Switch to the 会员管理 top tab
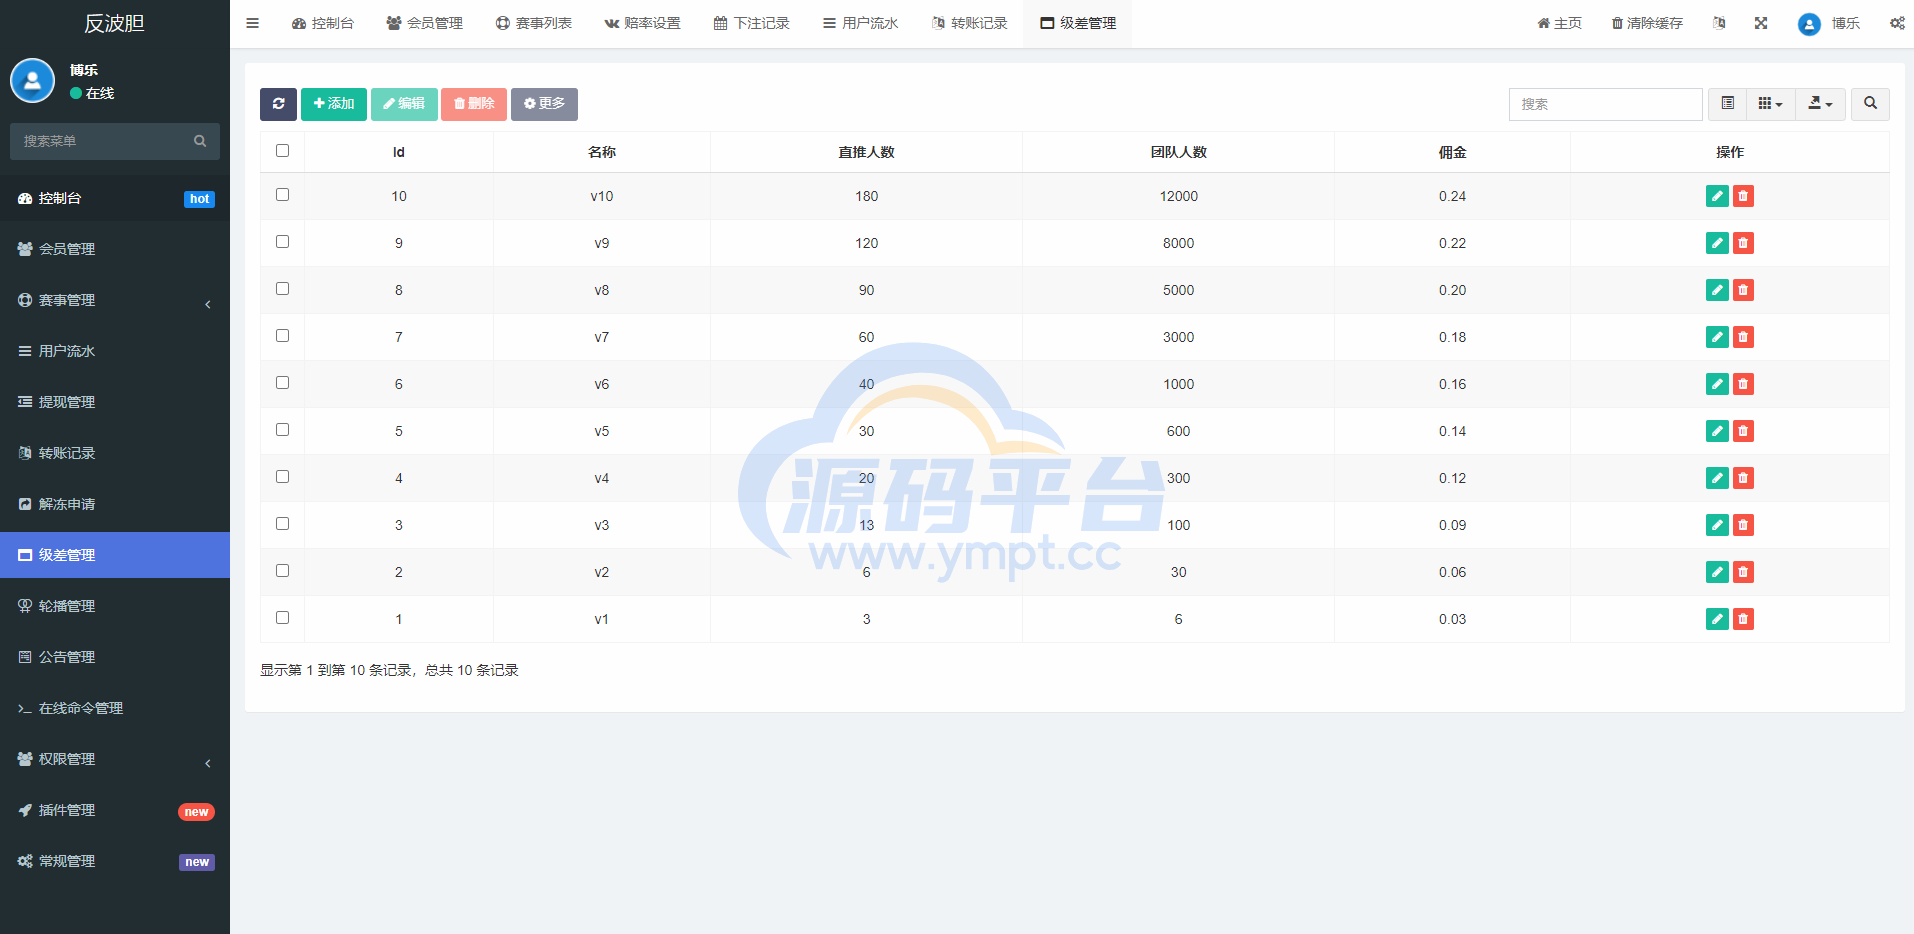Viewport: 1914px width, 934px height. point(424,23)
